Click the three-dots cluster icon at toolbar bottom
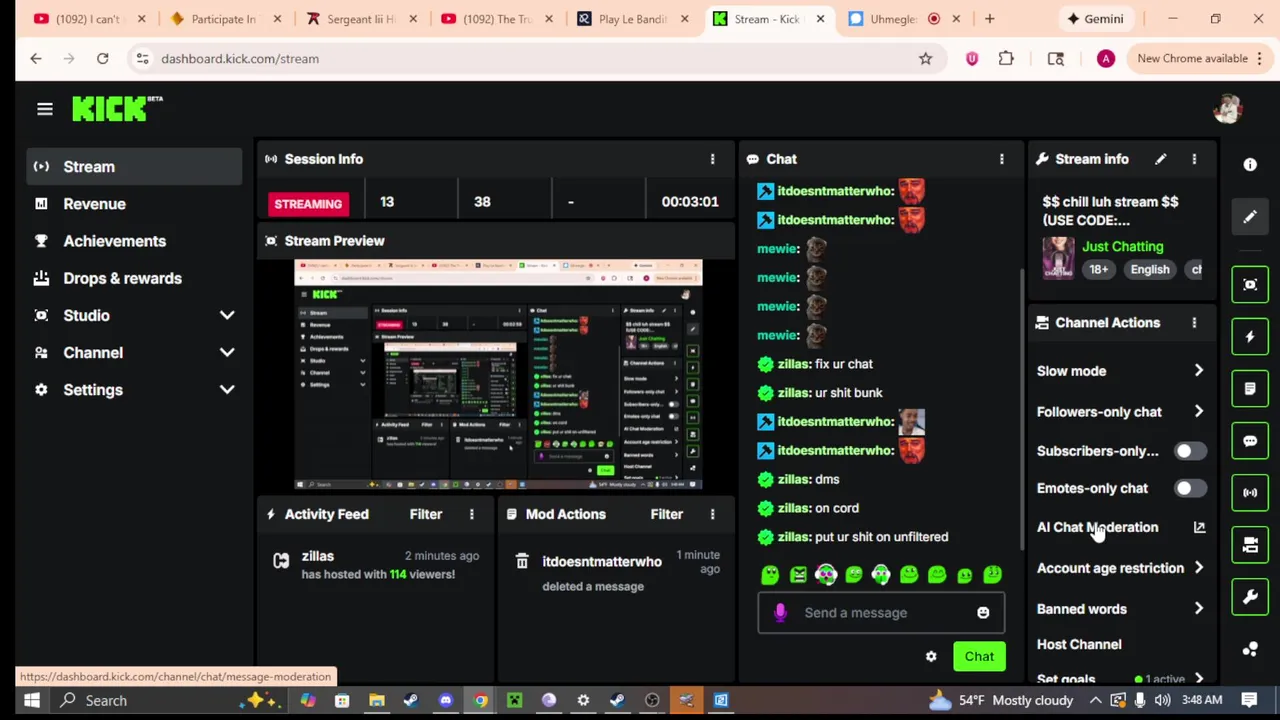Viewport: 1280px width, 720px height. point(1250,649)
